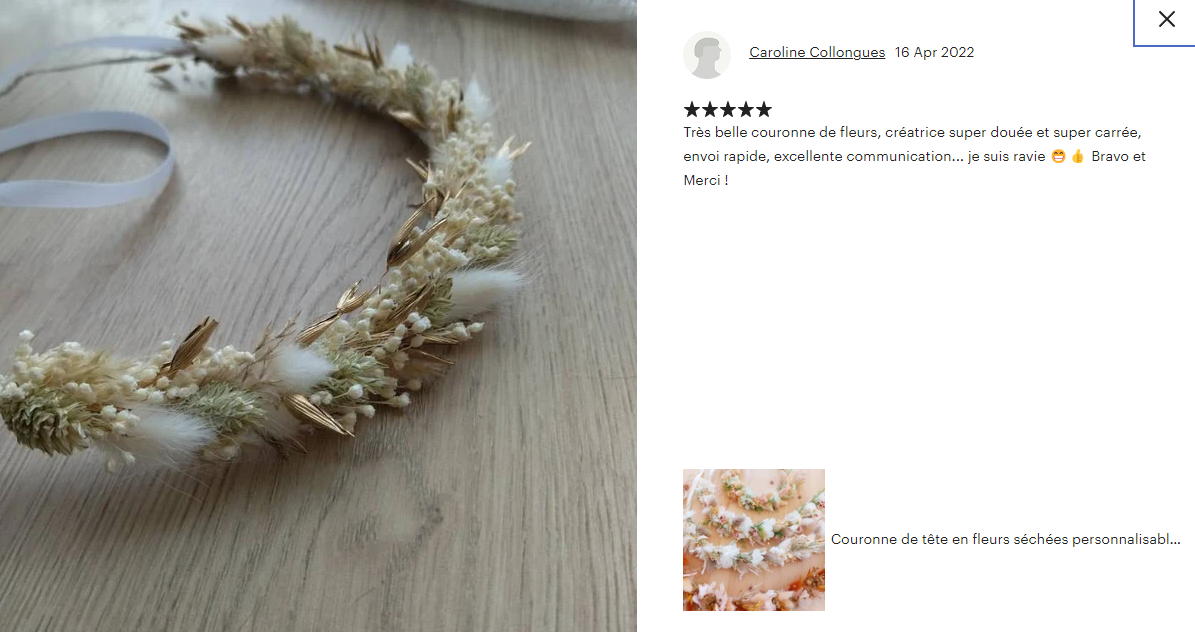This screenshot has width=1195, height=632.
Task: Open the 'Couronne de tête en fleurs séchées' listing link
Action: [1005, 539]
